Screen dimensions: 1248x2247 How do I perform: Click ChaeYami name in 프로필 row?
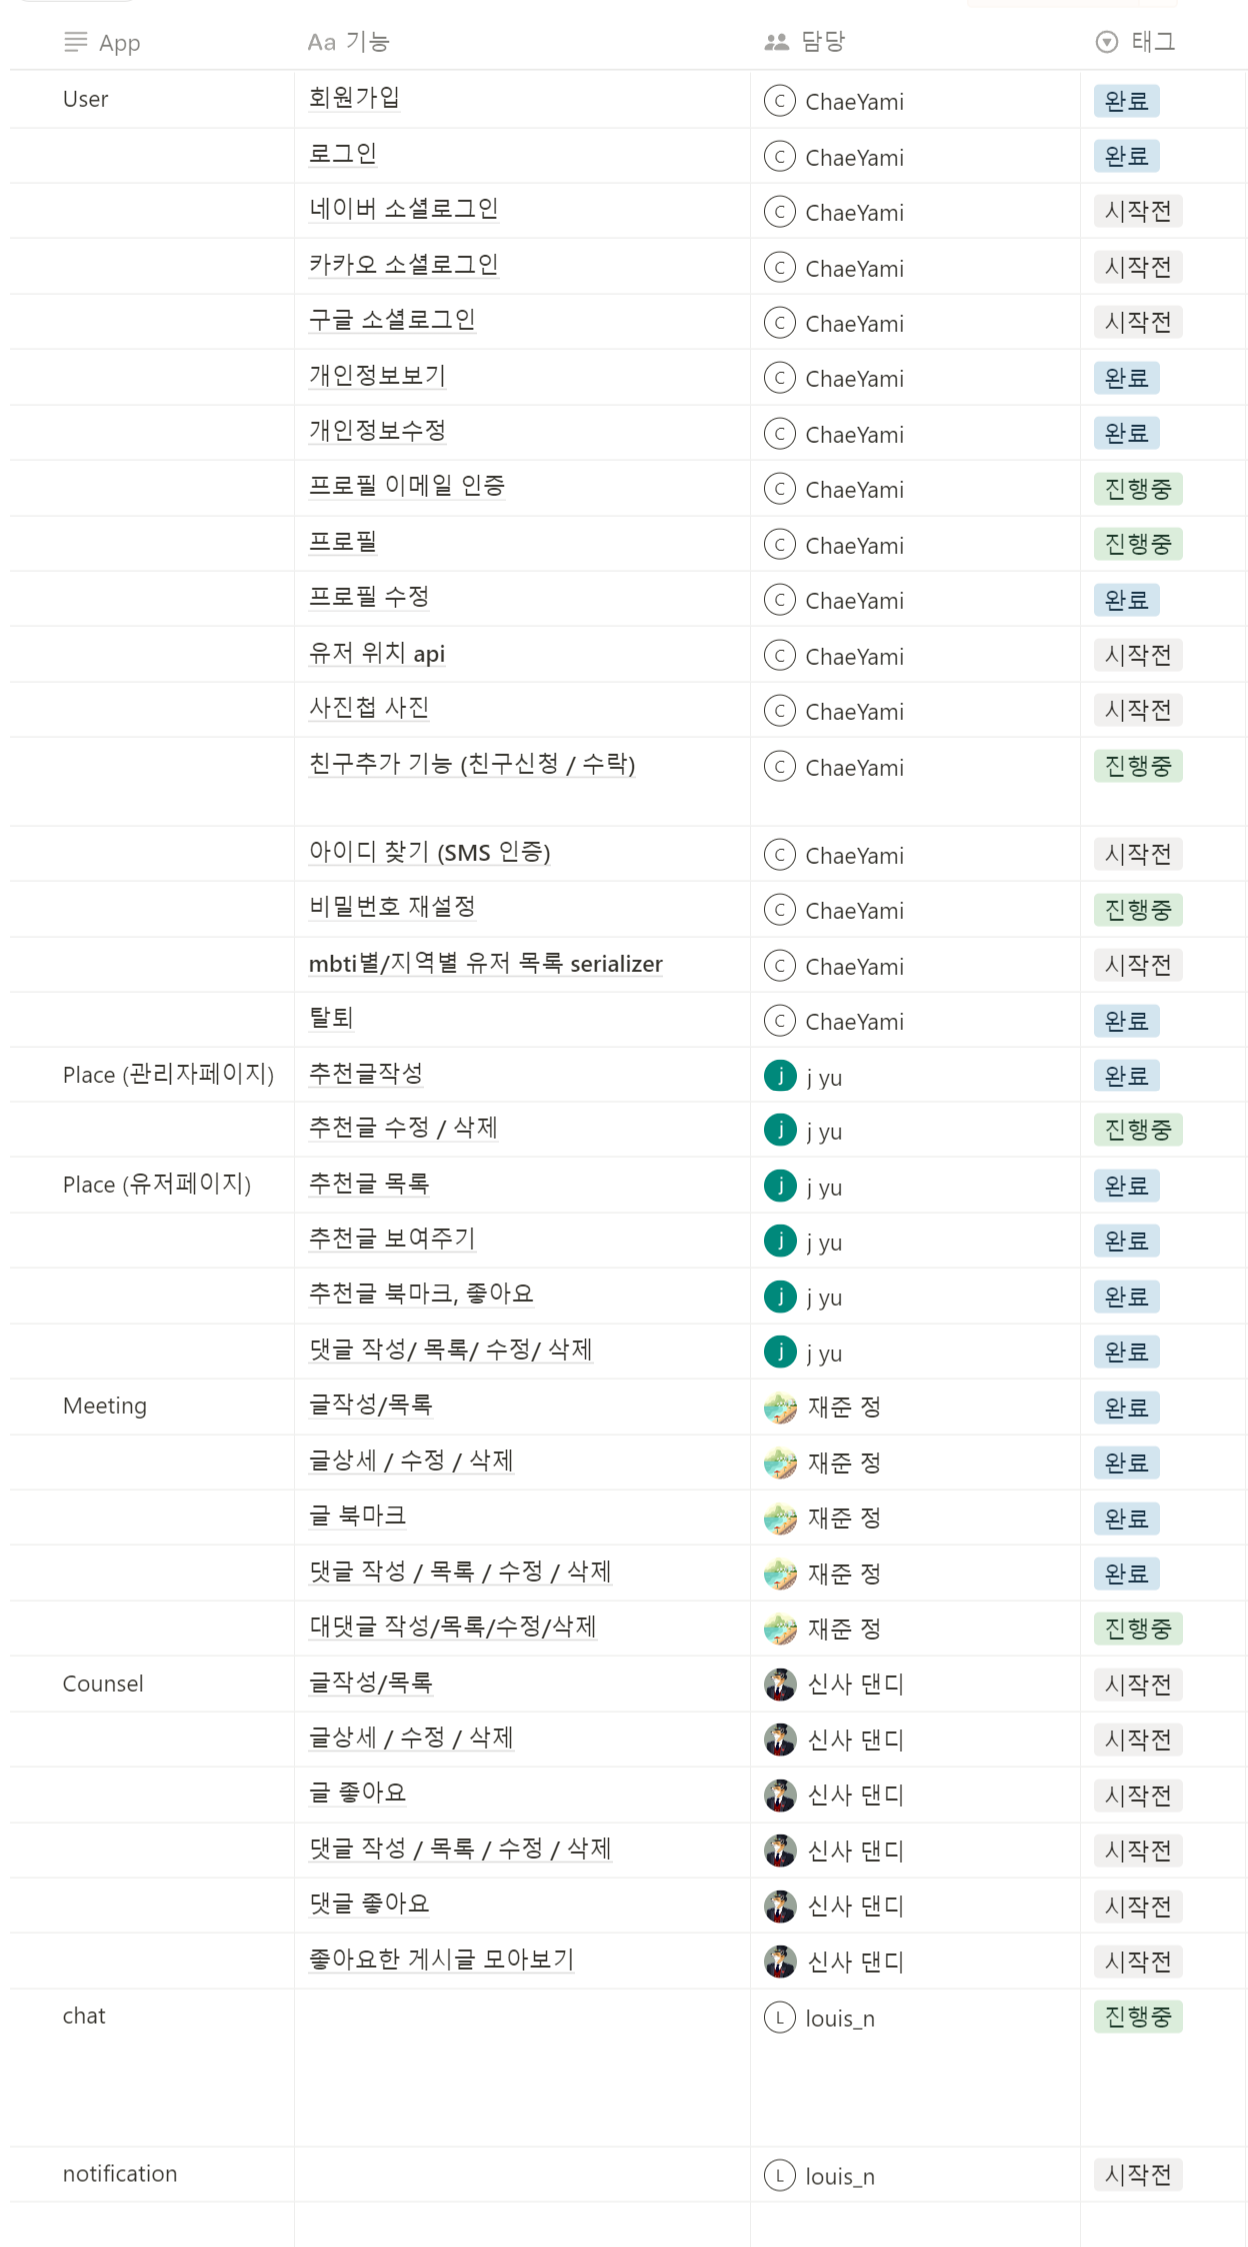pyautogui.click(x=854, y=546)
